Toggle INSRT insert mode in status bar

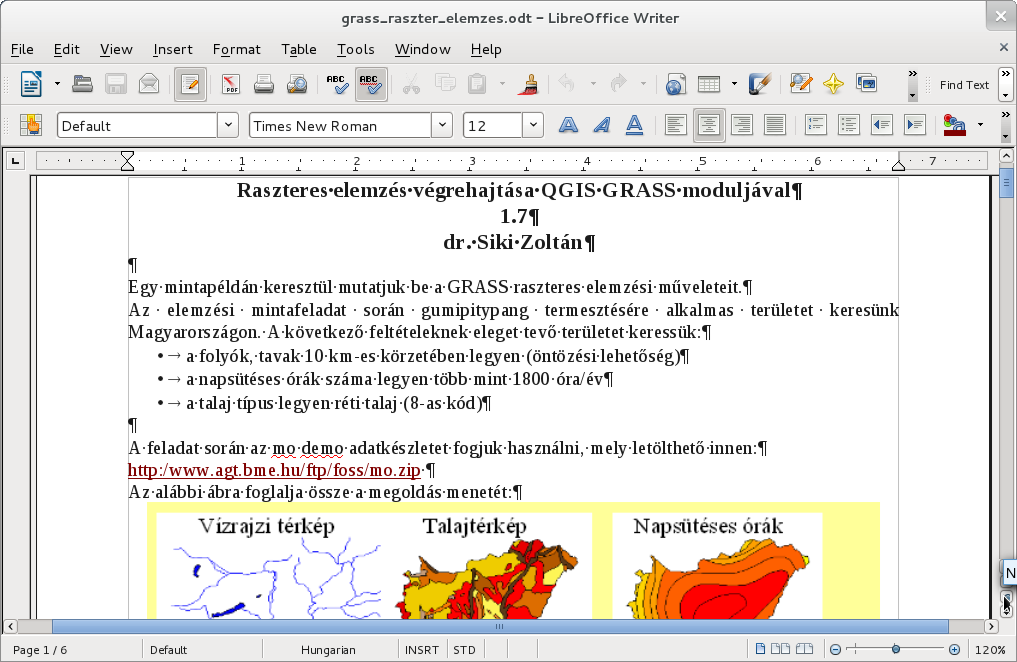coord(422,650)
